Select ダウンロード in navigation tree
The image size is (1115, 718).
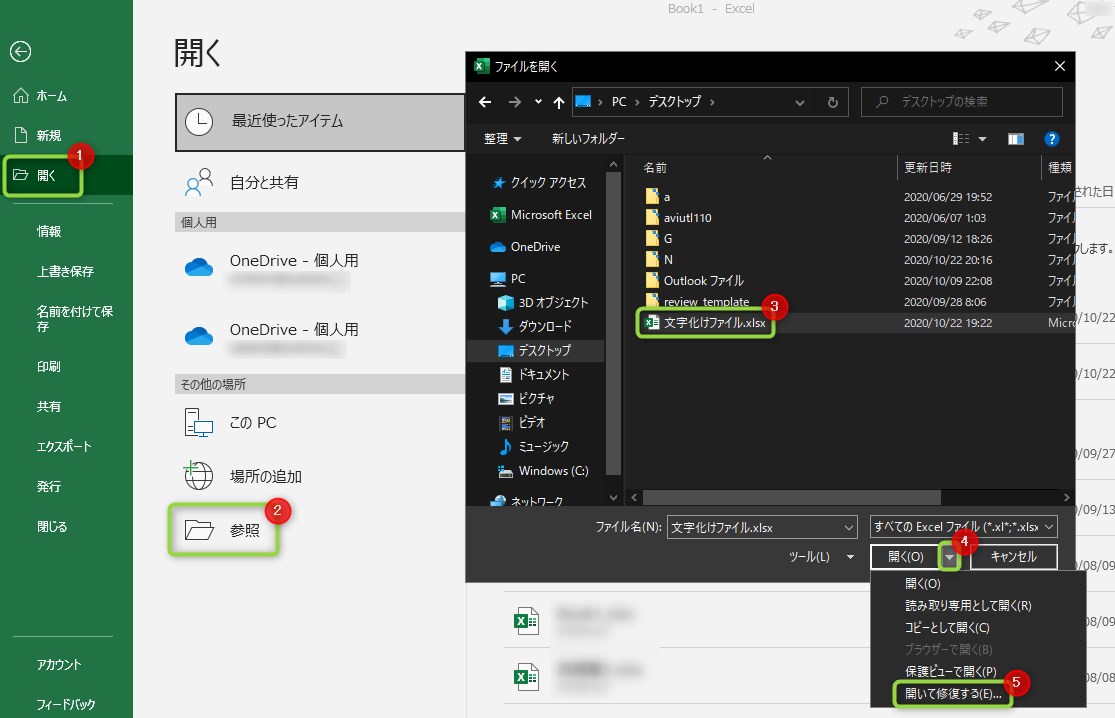[535, 326]
